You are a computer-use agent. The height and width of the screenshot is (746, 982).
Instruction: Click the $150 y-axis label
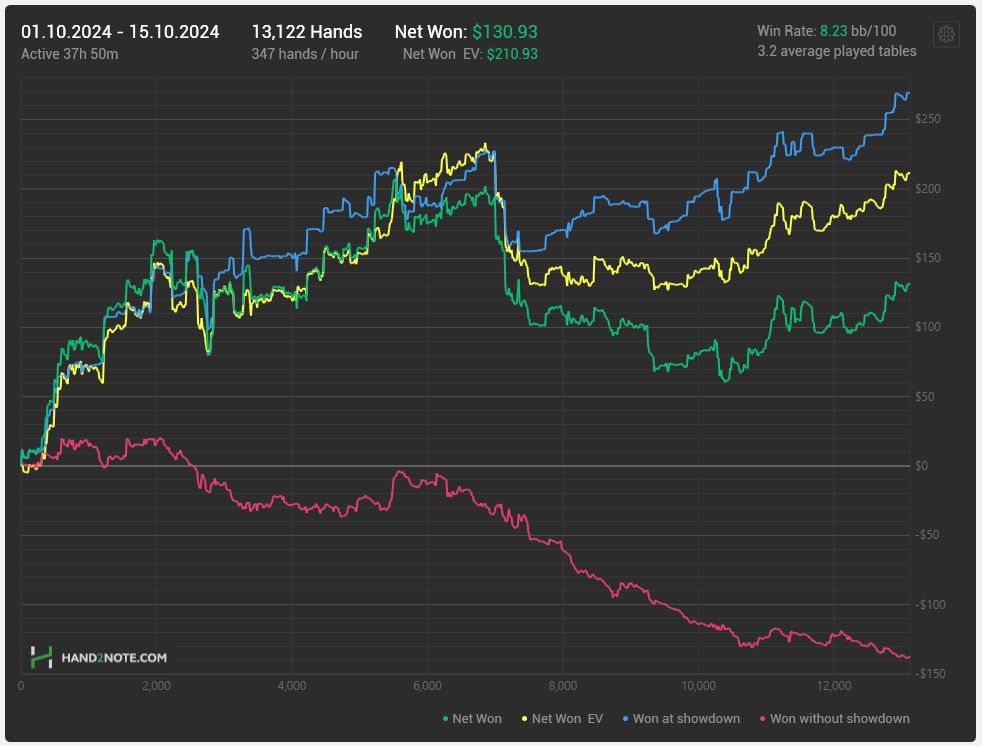(928, 257)
